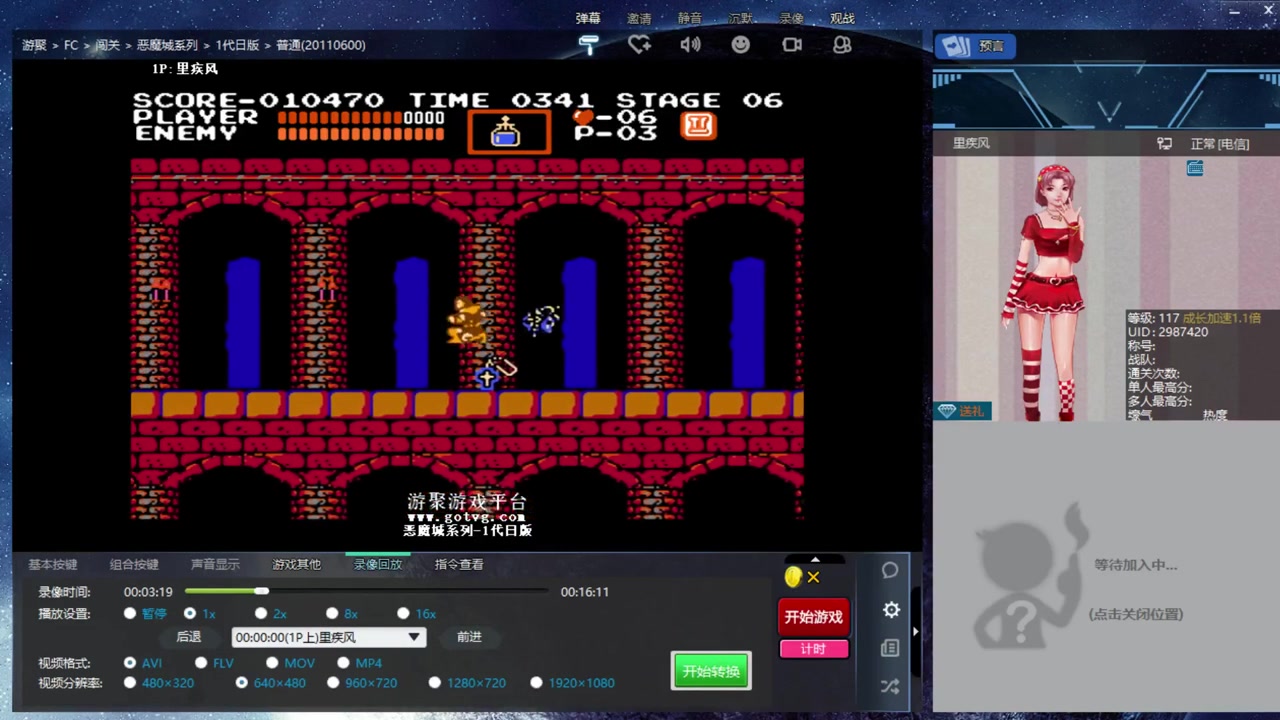Click the yellow X next to the coin
The width and height of the screenshot is (1280, 720).
tap(814, 577)
